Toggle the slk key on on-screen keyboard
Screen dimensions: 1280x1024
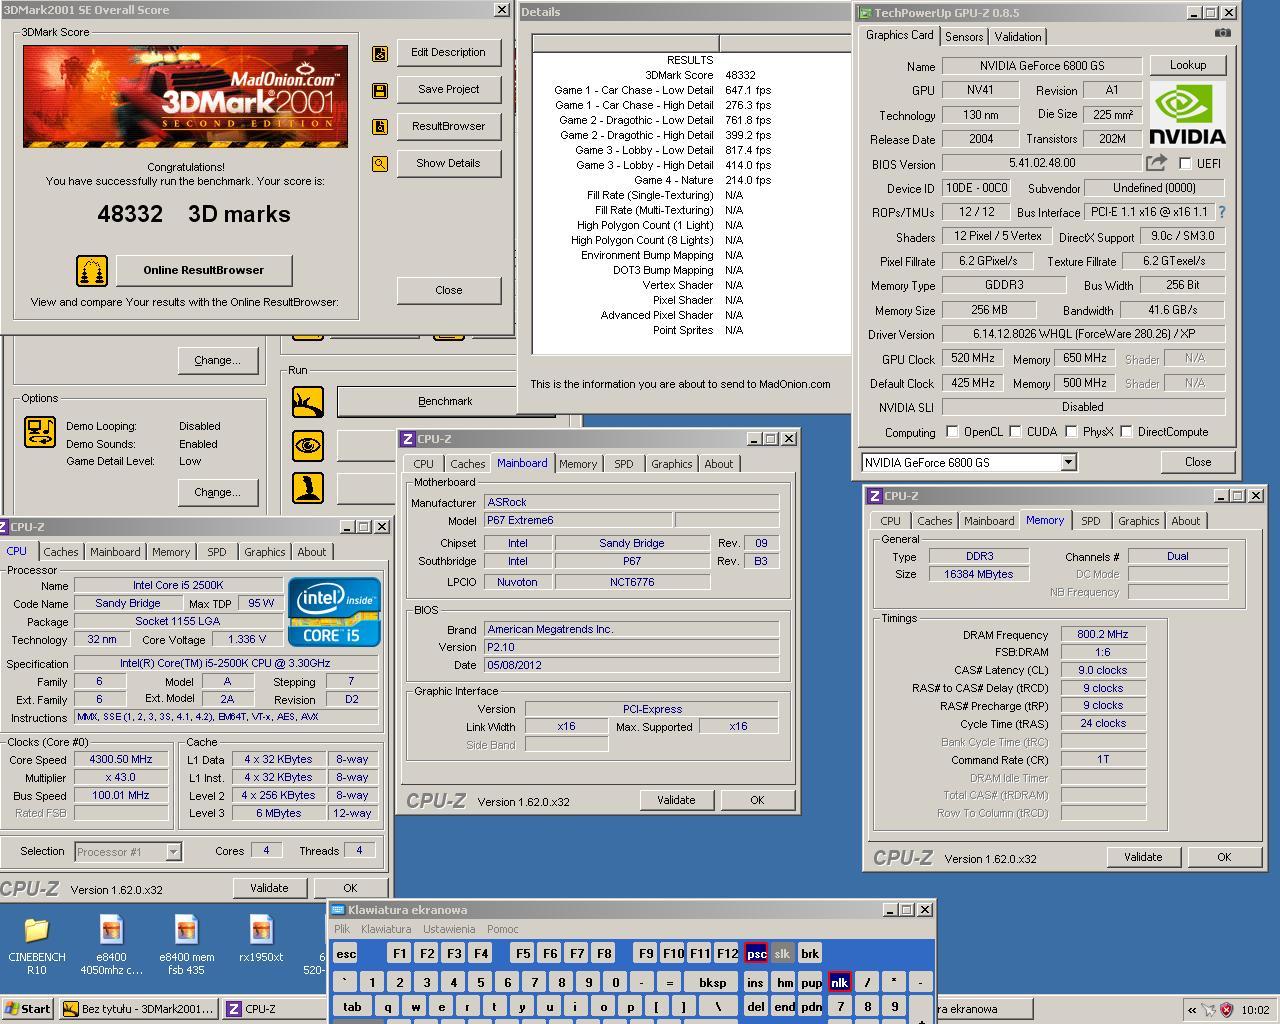click(x=782, y=953)
